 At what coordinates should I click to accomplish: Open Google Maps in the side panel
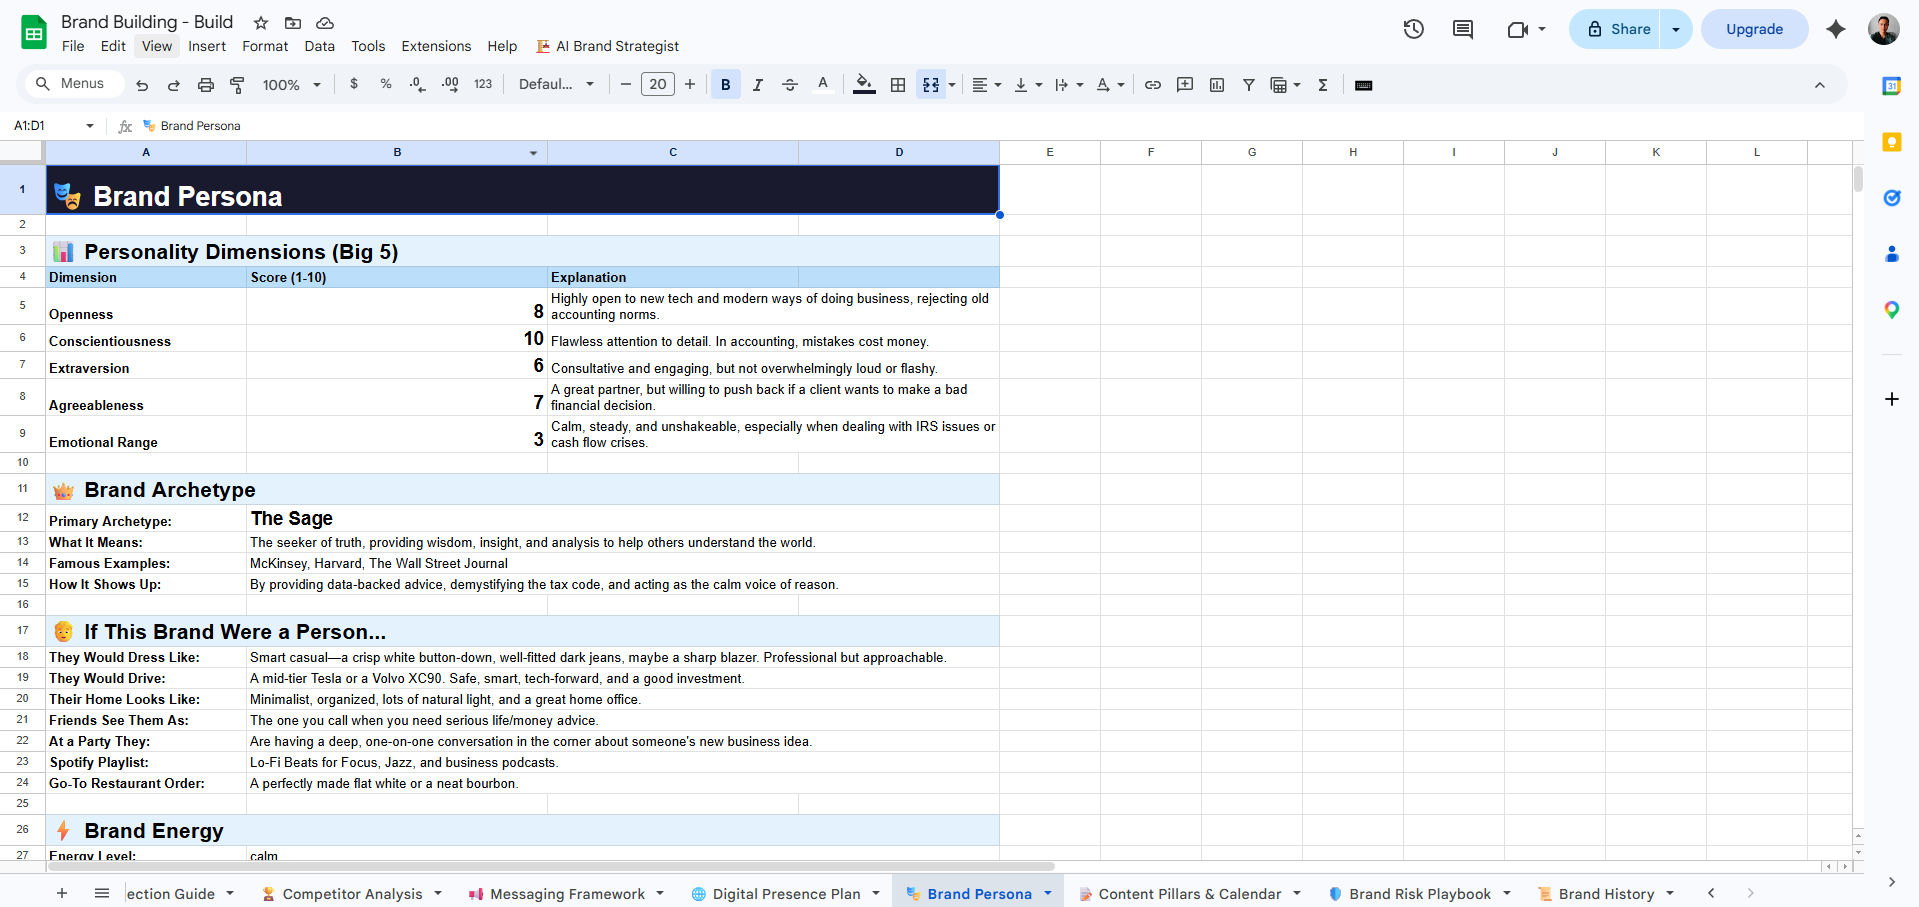click(x=1892, y=310)
